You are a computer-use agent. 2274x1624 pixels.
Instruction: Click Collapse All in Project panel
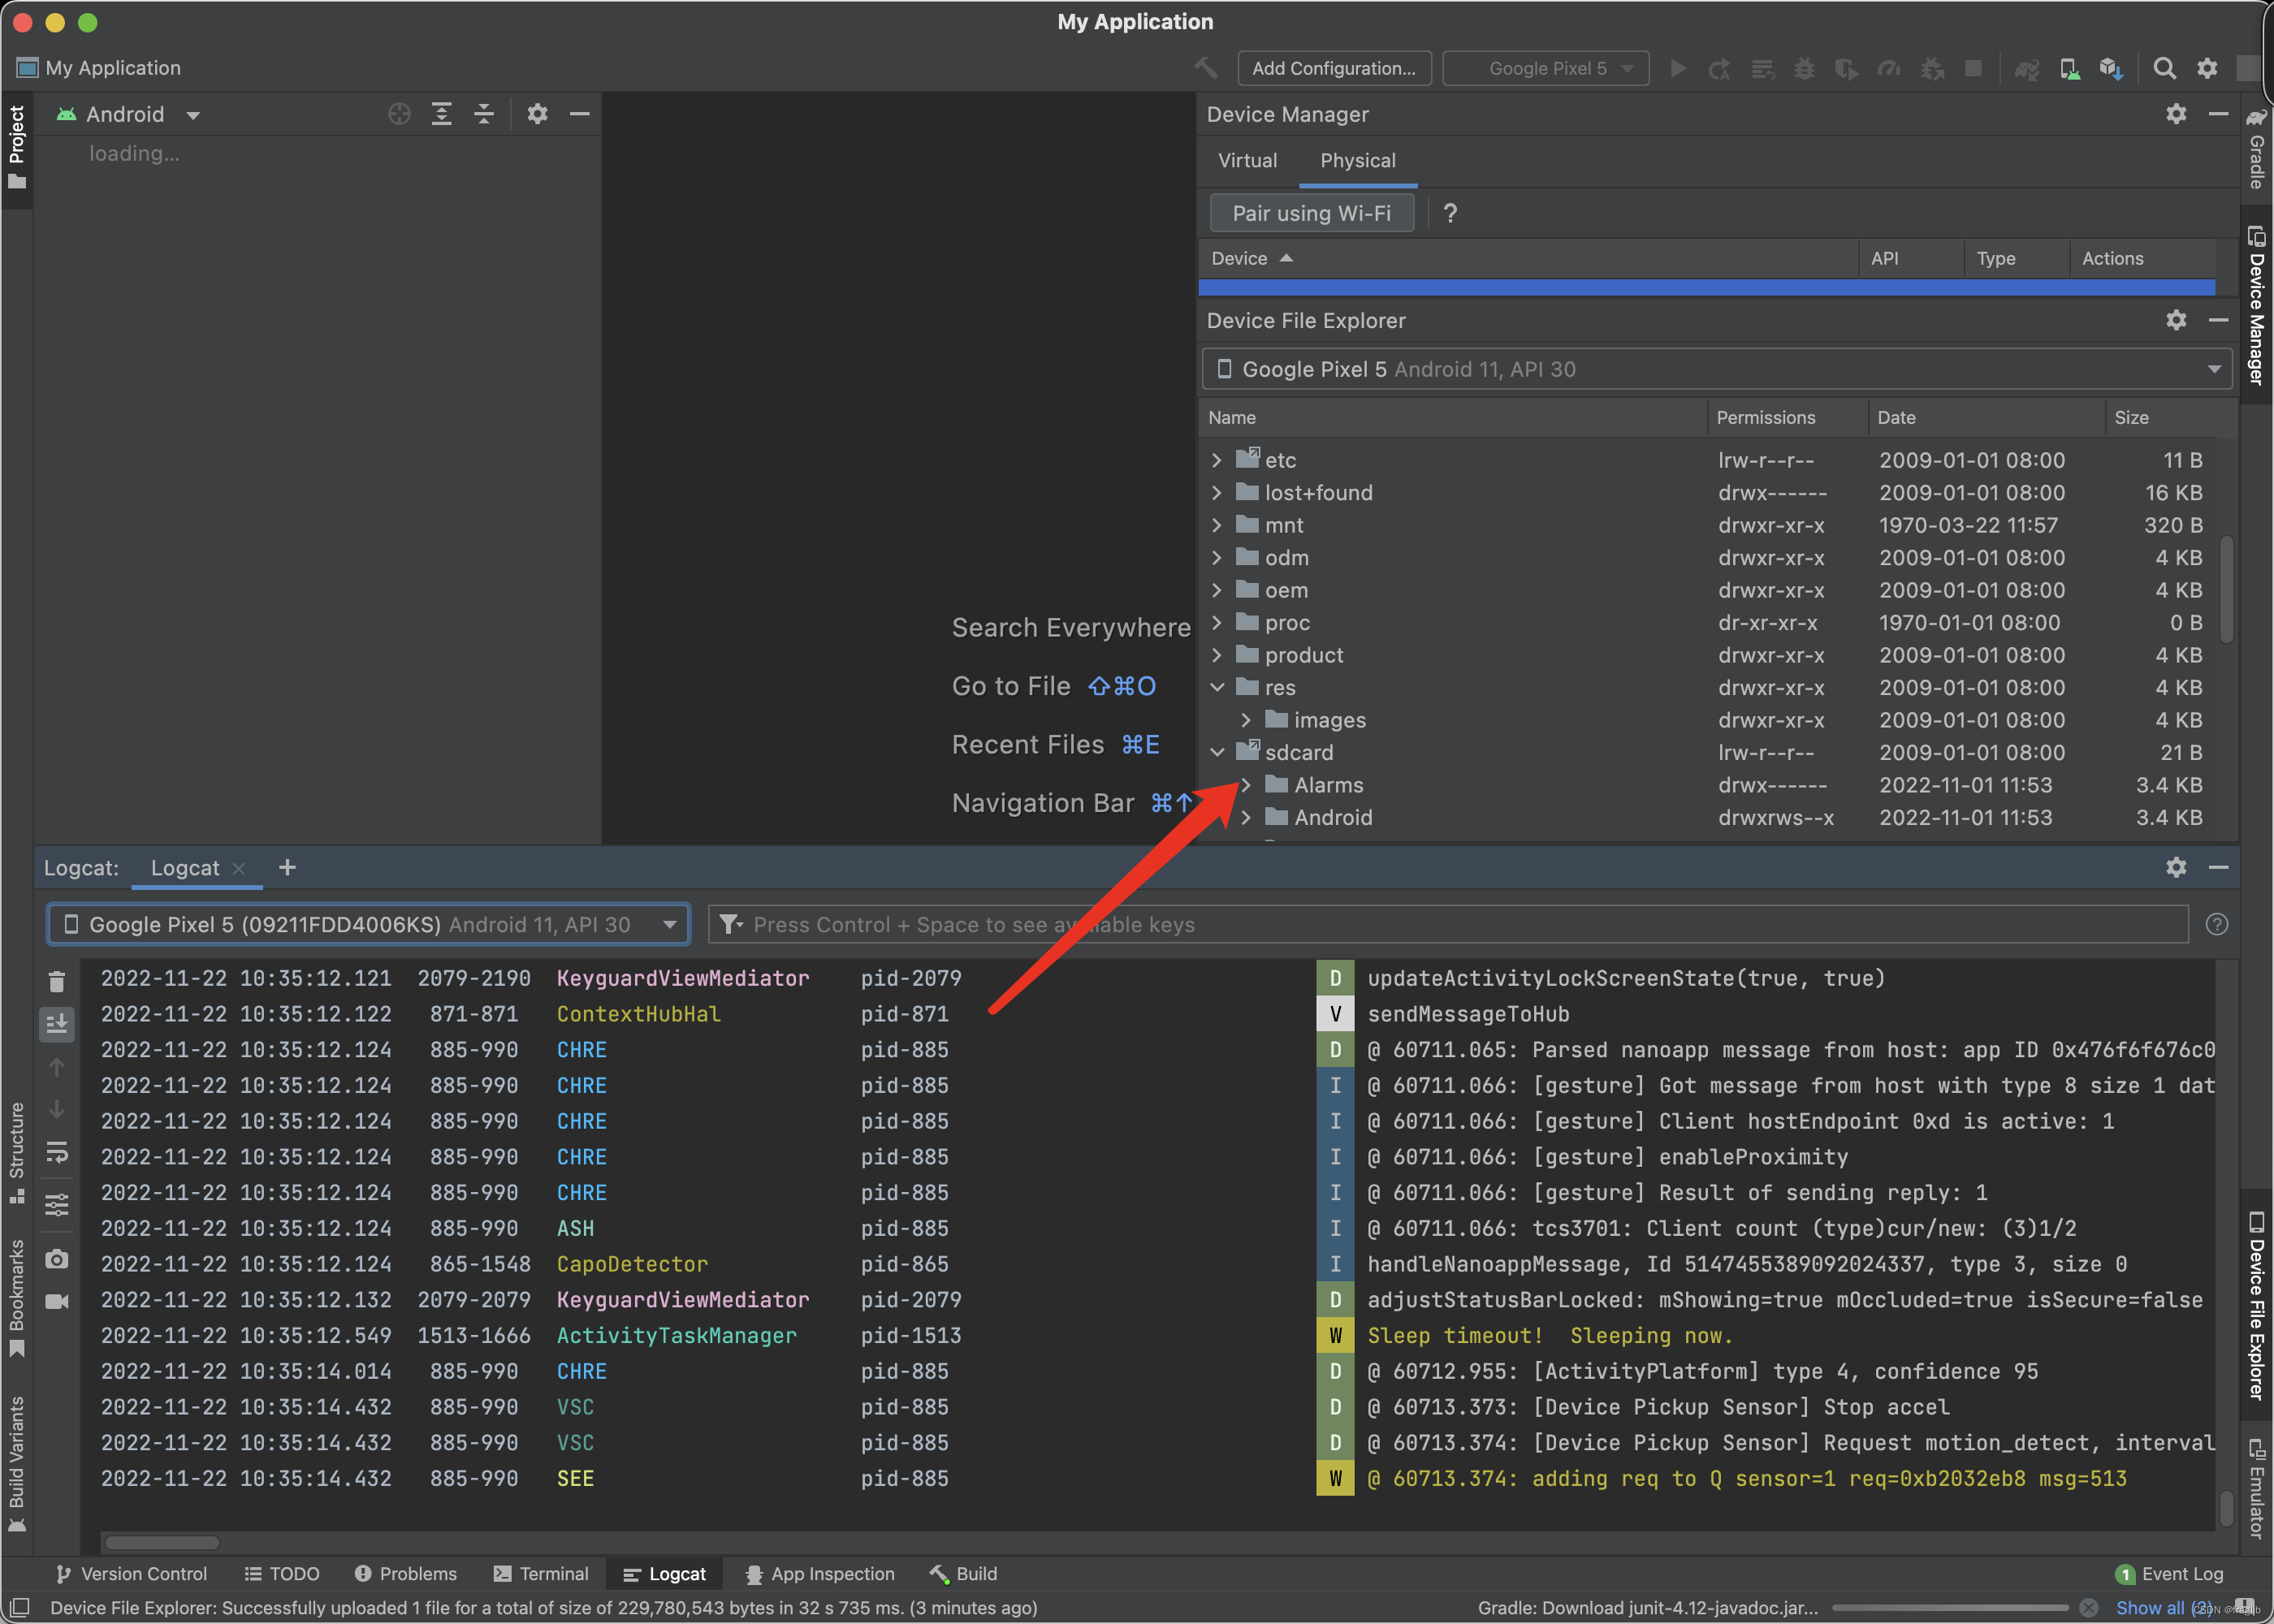484,114
